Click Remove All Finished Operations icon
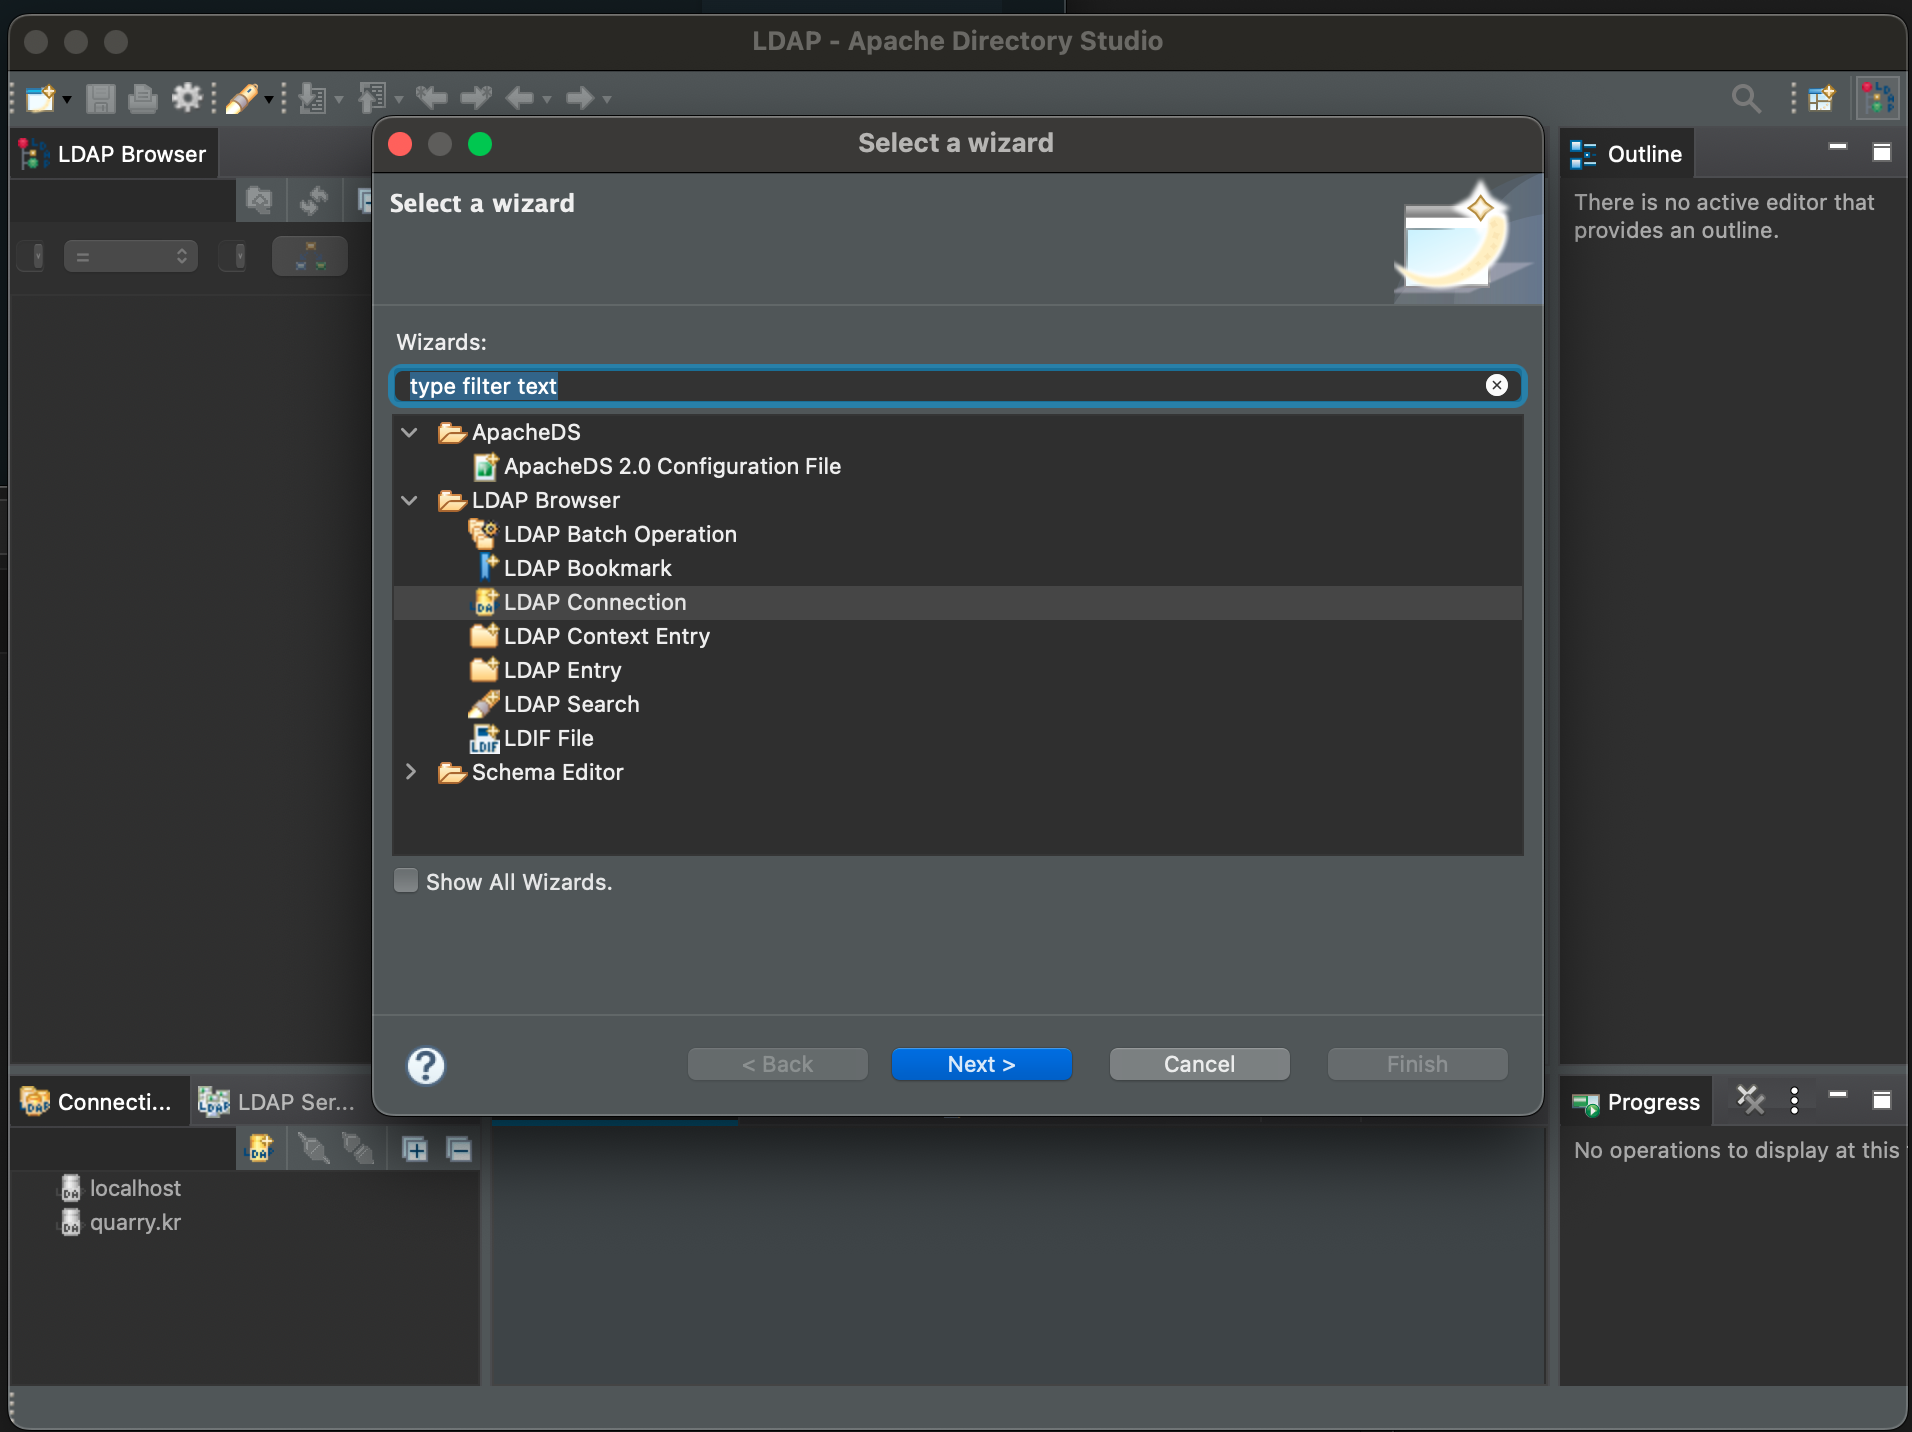The width and height of the screenshot is (1912, 1432). pyautogui.click(x=1750, y=1100)
